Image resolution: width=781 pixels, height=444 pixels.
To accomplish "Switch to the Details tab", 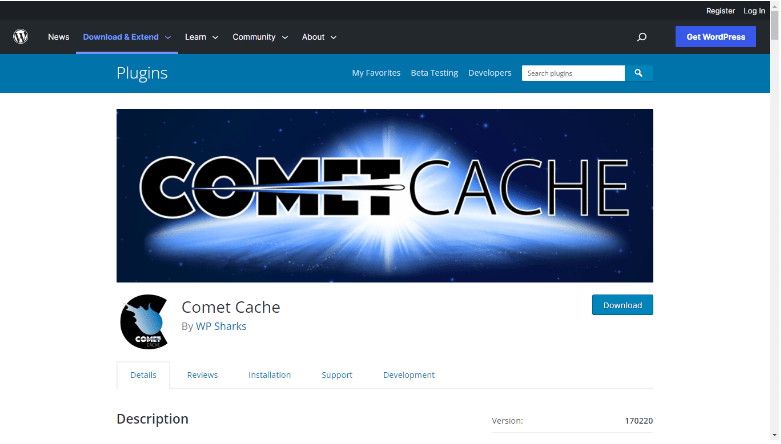I will 143,375.
